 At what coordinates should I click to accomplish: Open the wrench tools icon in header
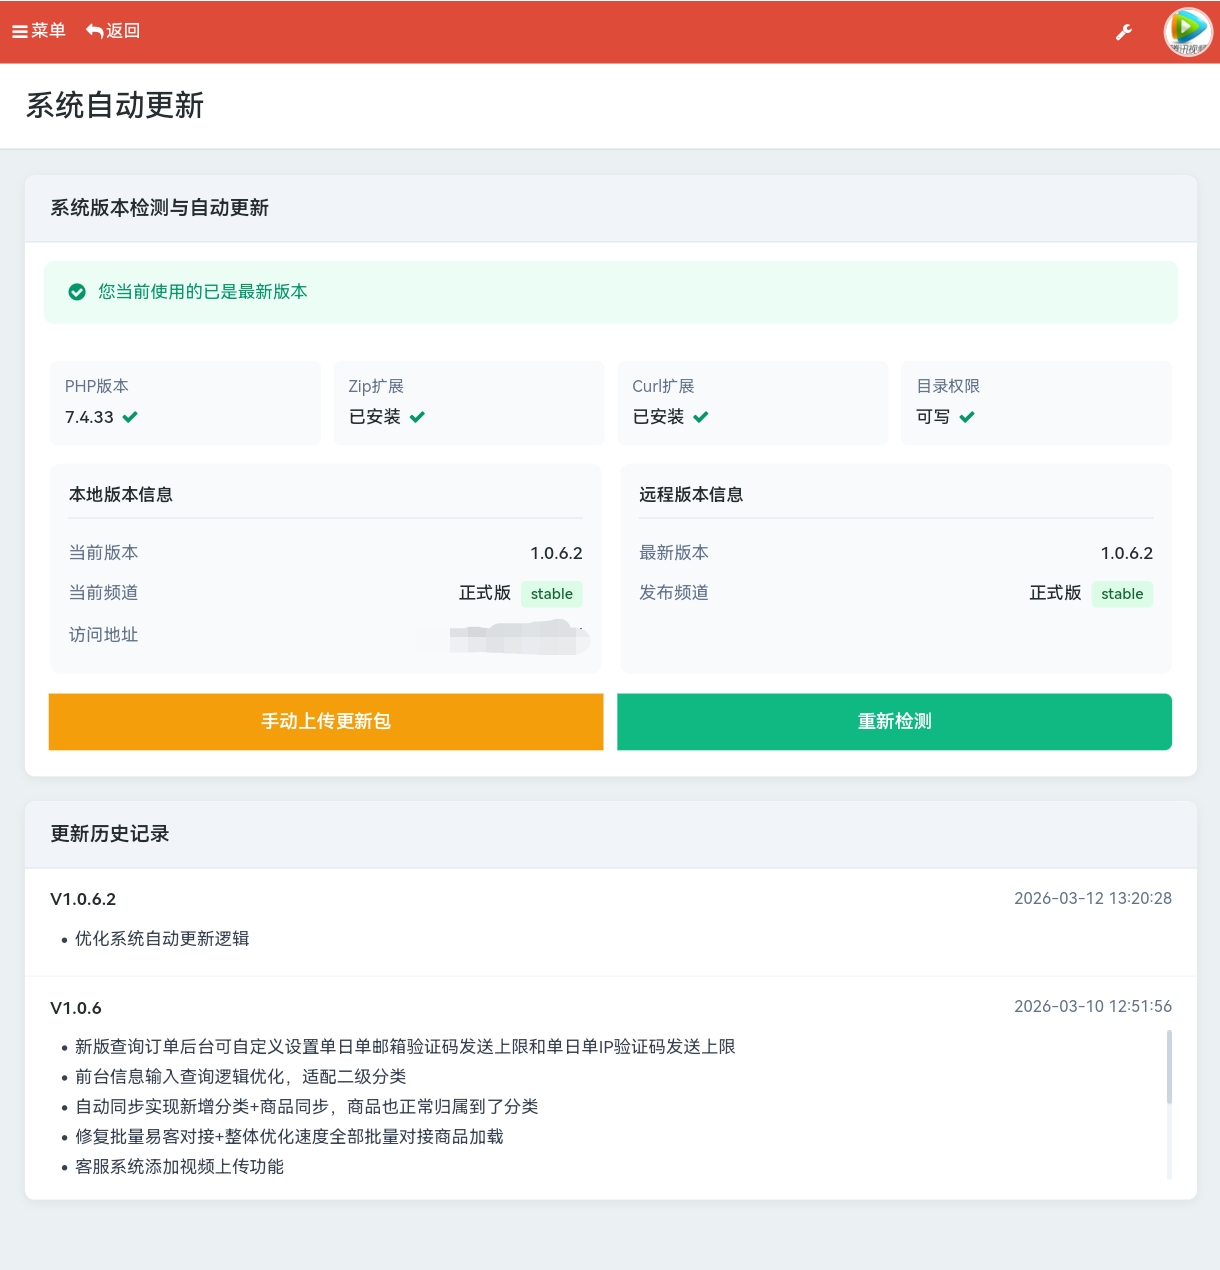[1124, 32]
